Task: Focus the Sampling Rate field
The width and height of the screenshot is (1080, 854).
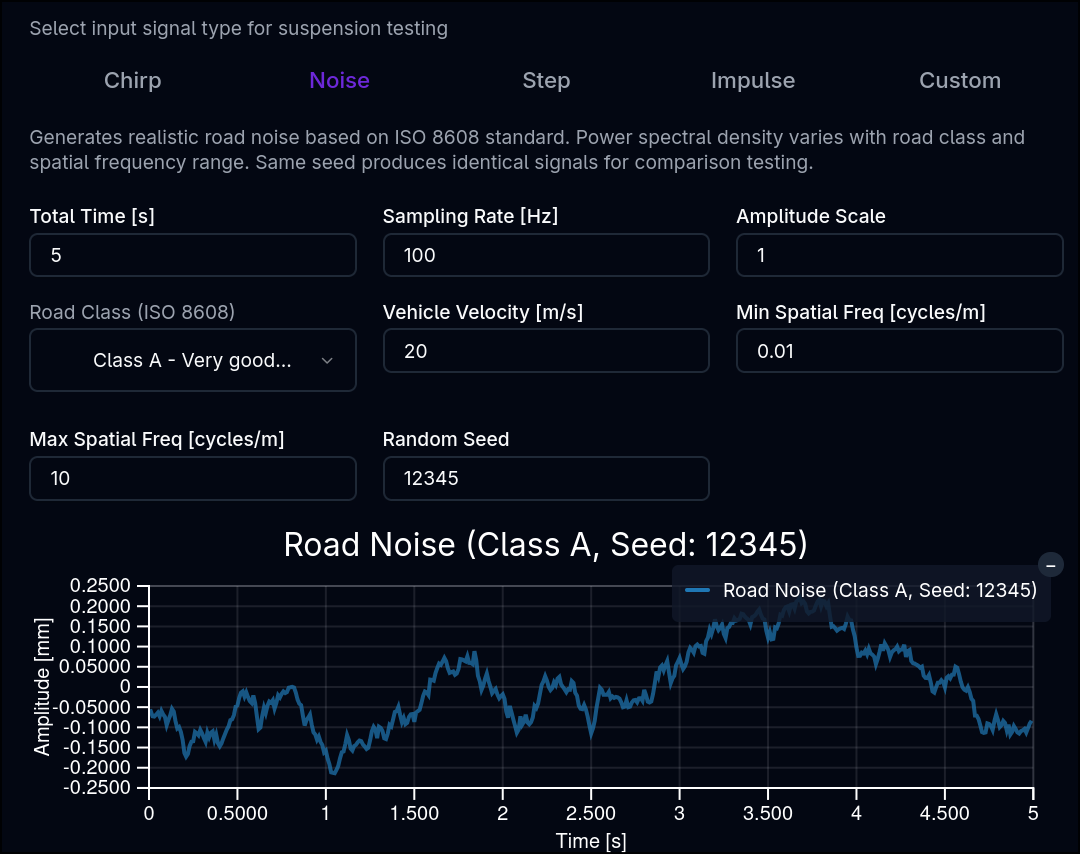Action: pos(546,255)
